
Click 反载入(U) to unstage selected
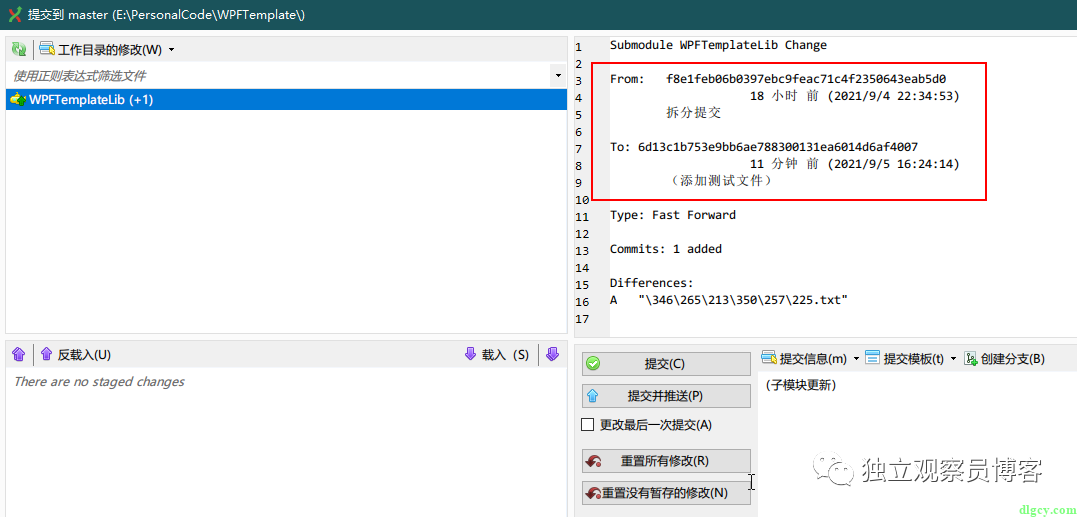[75, 354]
